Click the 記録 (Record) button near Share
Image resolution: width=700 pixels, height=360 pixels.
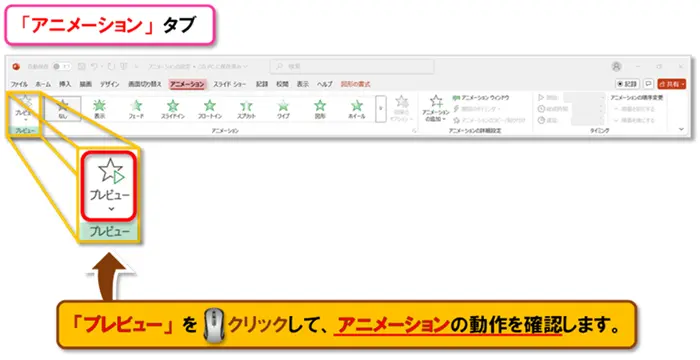pyautogui.click(x=627, y=84)
